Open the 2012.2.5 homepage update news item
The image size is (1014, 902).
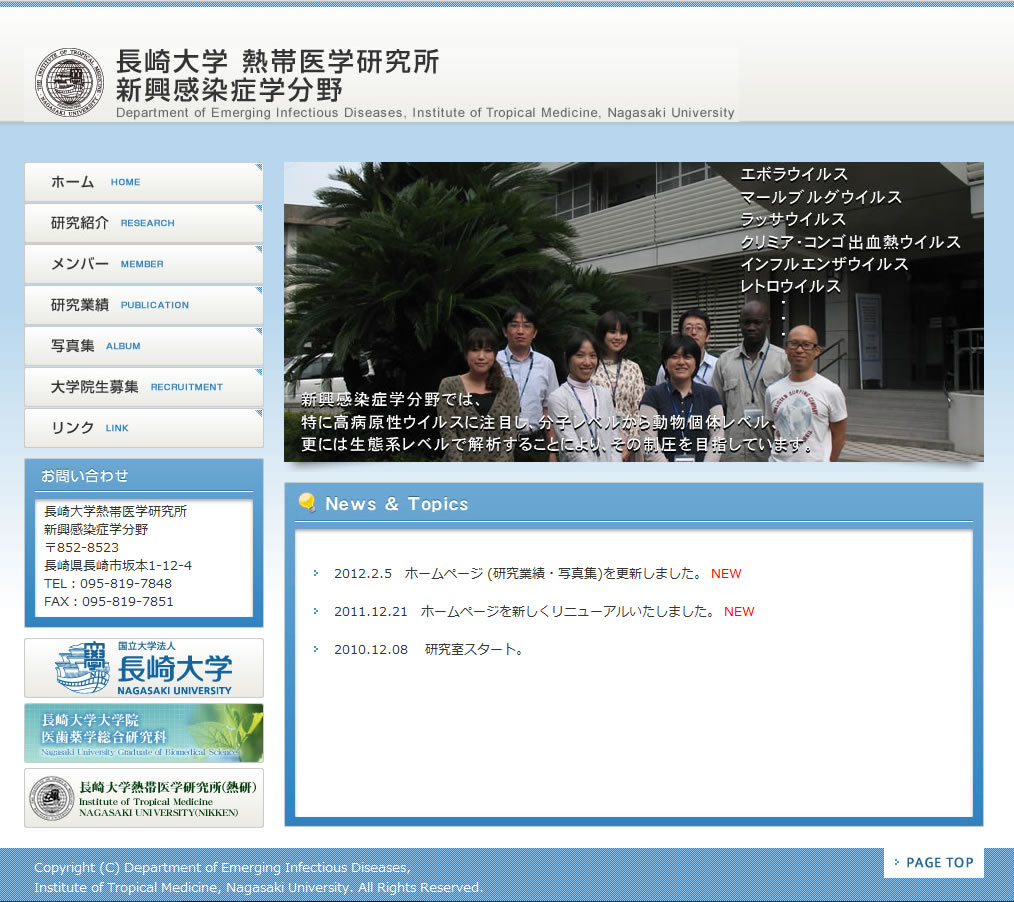click(x=517, y=574)
